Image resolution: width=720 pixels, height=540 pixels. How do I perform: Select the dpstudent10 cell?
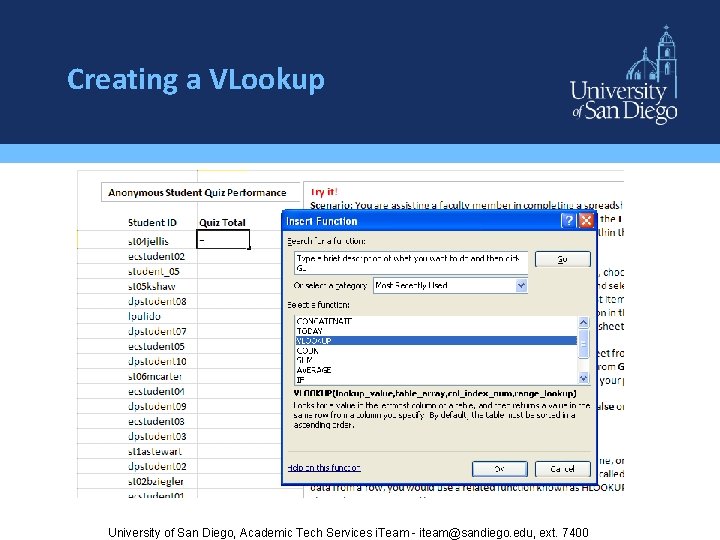(157, 361)
